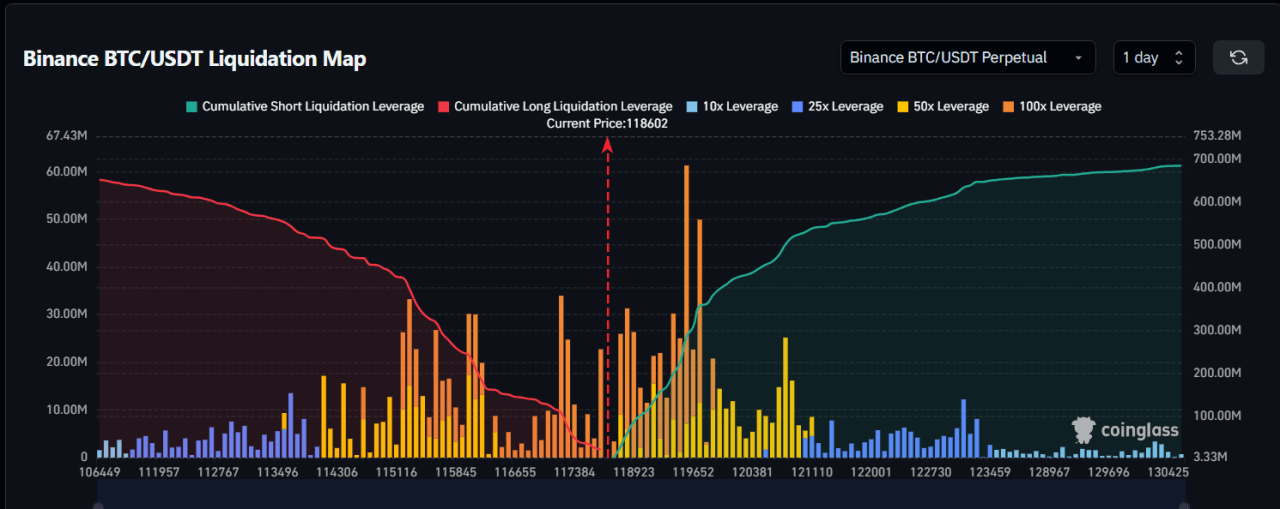The height and width of the screenshot is (509, 1280).
Task: Click the 115116 x-axis price label
Action: point(397,471)
